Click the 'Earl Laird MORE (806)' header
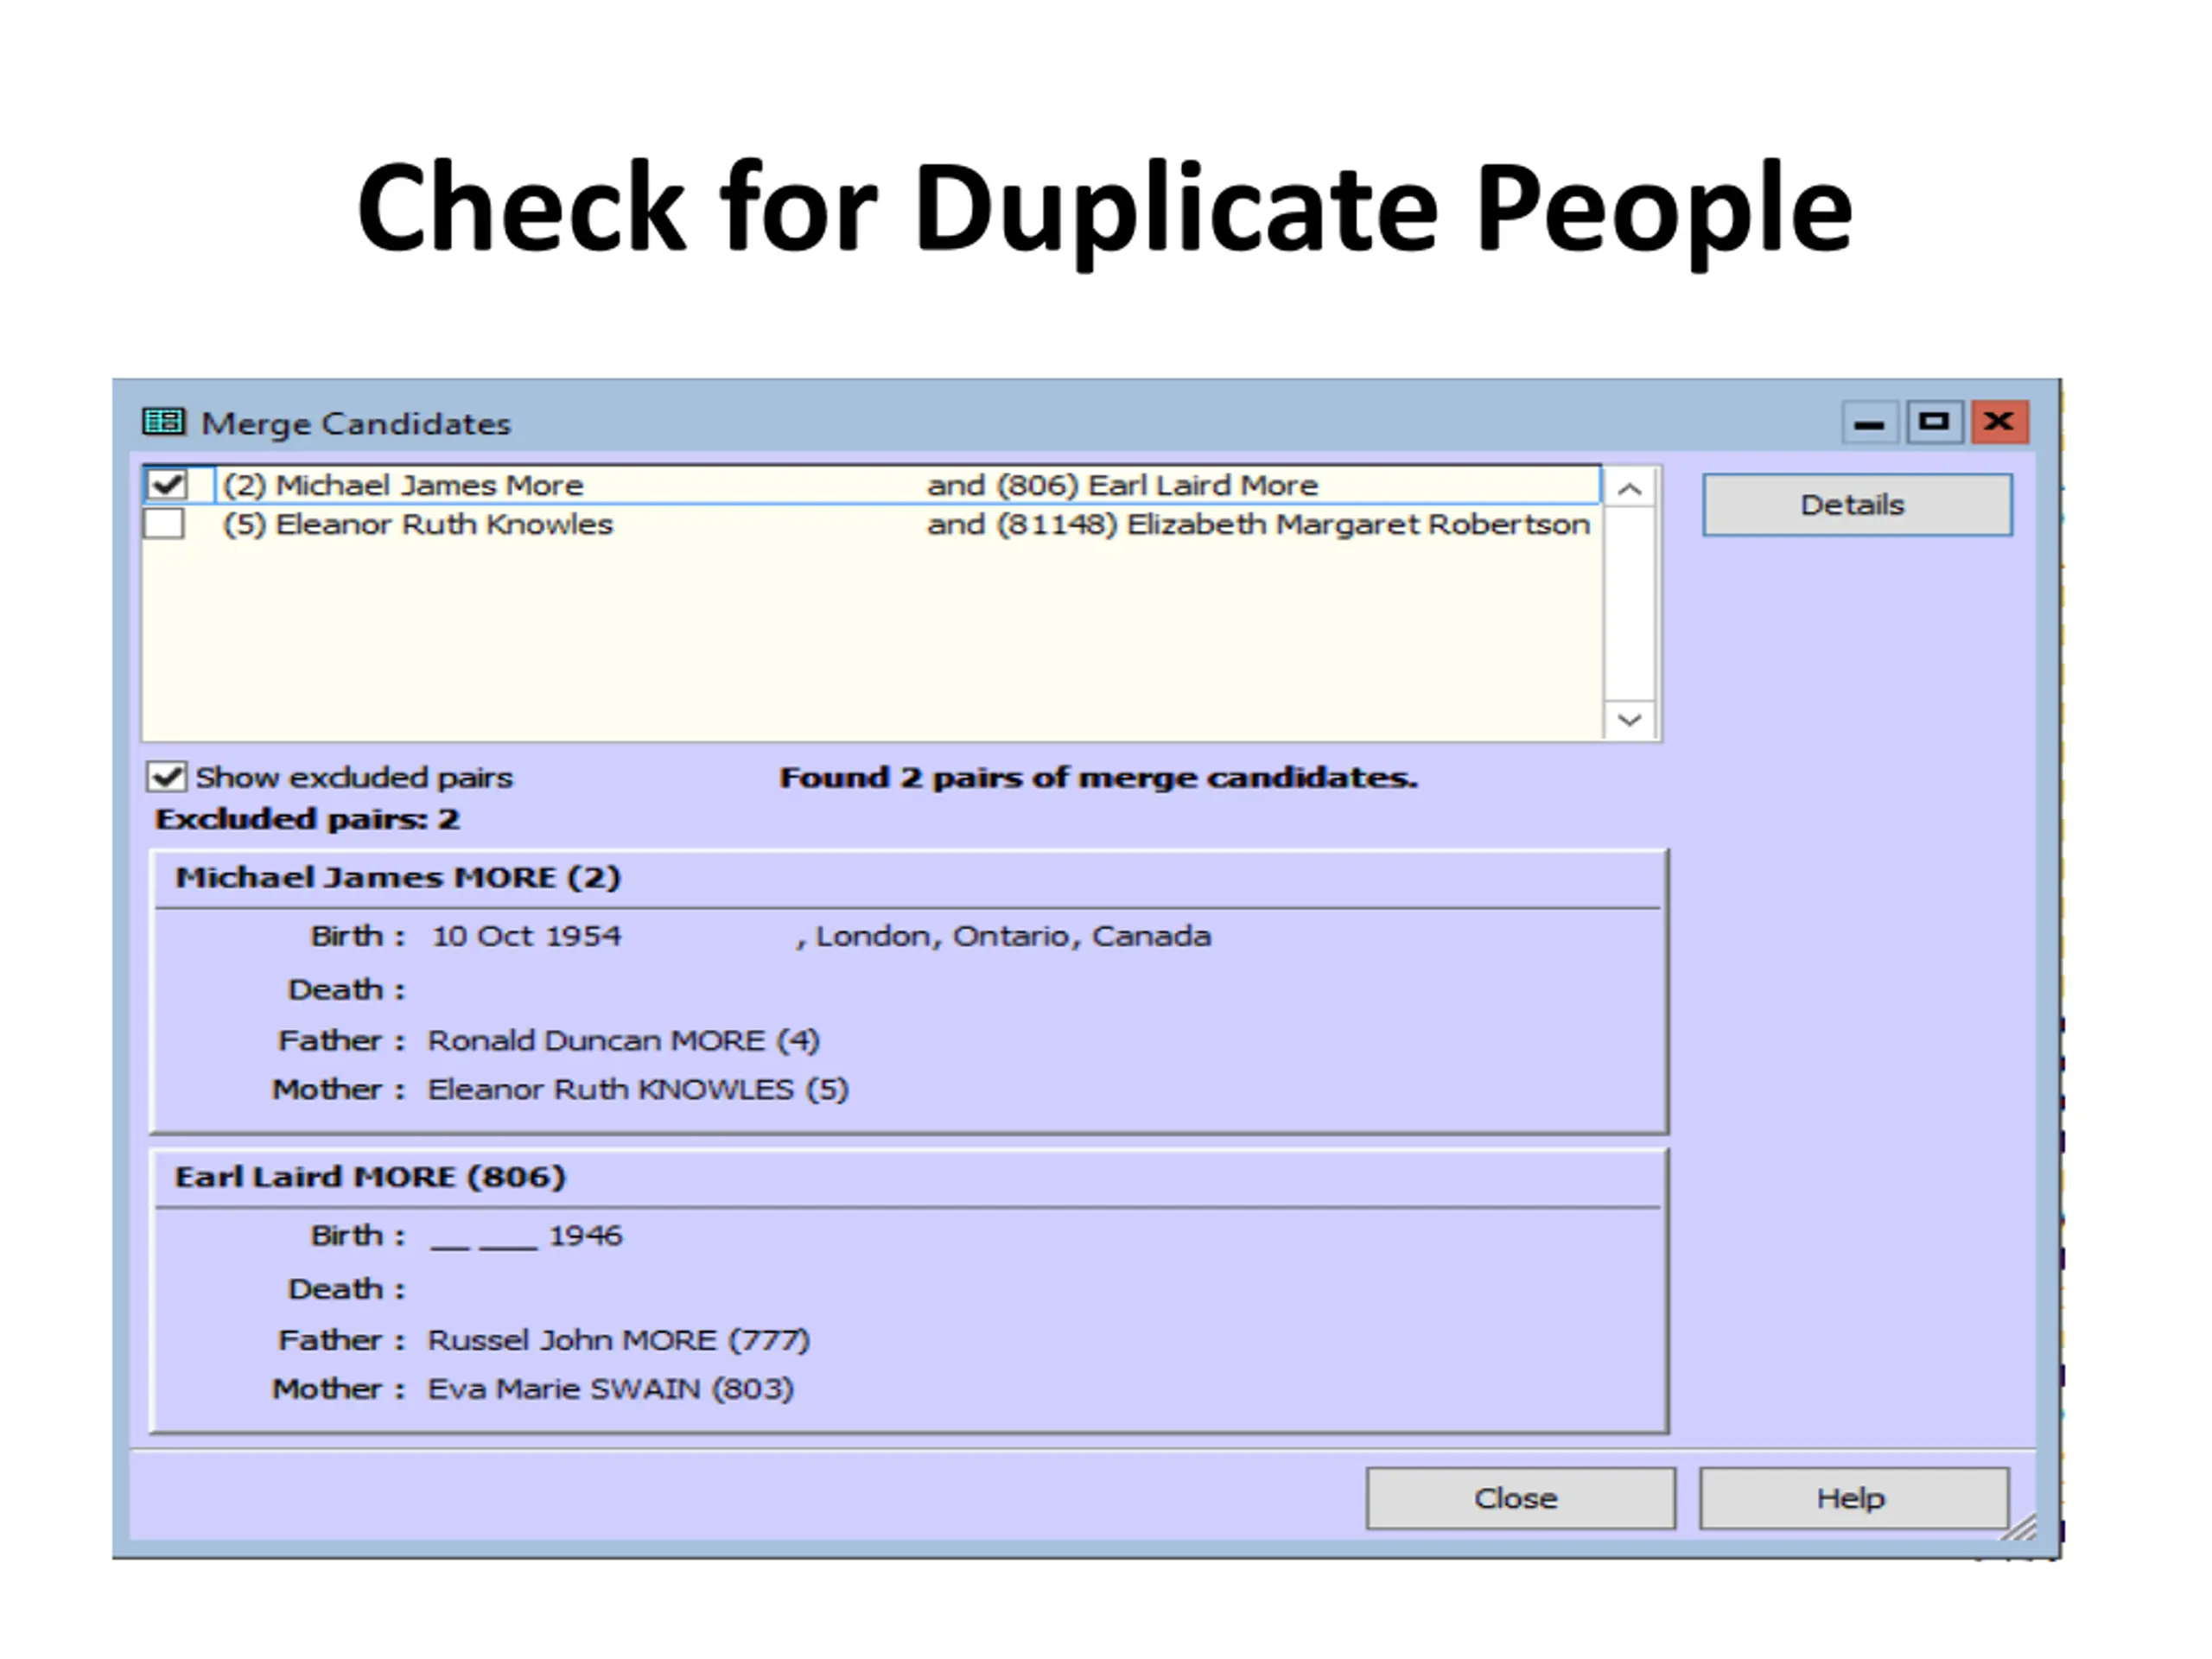Viewport: 2212px width, 1659px height. click(x=370, y=1176)
